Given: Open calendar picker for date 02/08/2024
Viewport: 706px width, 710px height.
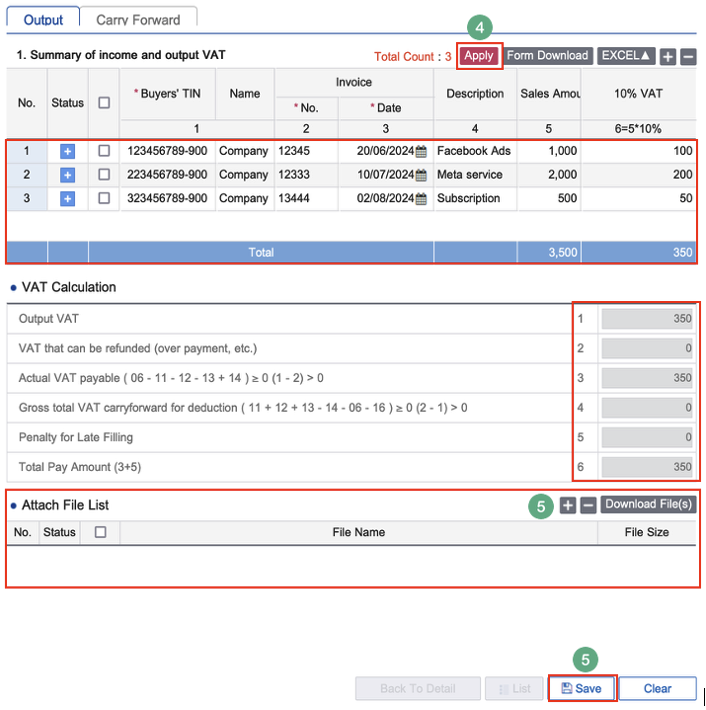Looking at the screenshot, I should (421, 198).
